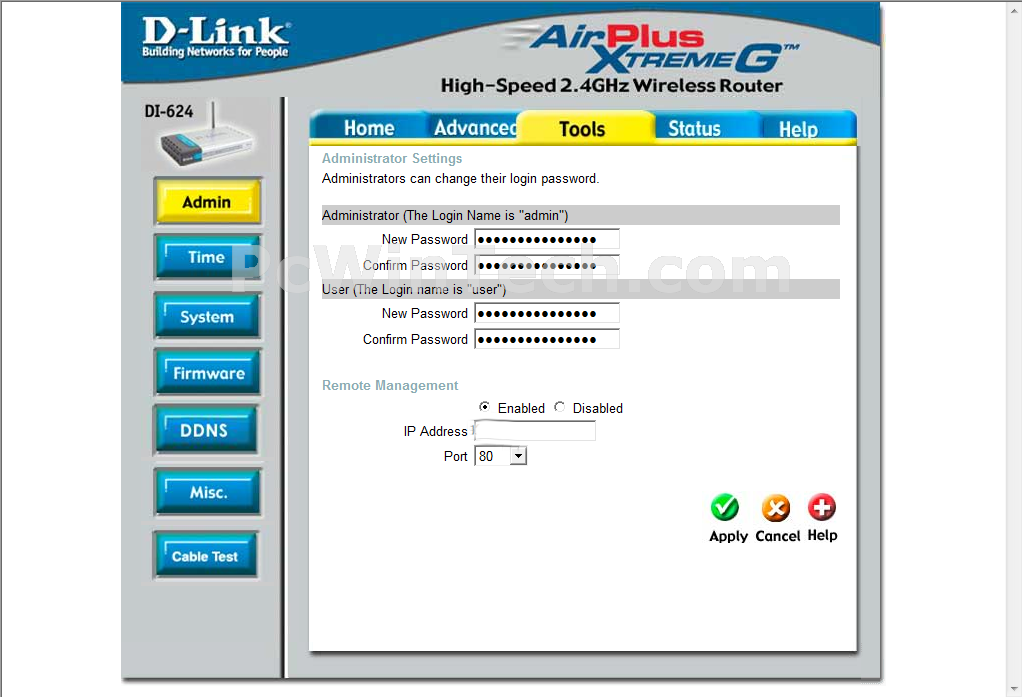
Task: Click the scrollbar down arrow
Action: point(1015,689)
